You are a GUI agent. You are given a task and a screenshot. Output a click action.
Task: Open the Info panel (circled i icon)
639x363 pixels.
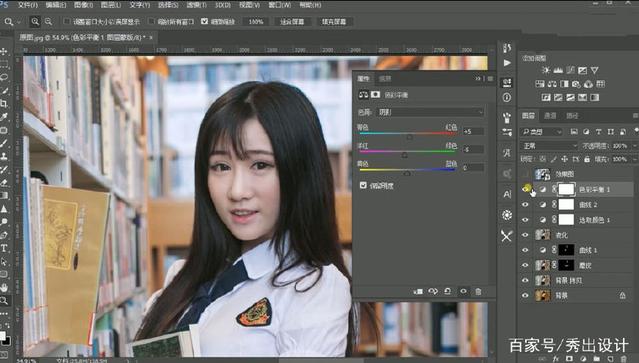coord(507,97)
